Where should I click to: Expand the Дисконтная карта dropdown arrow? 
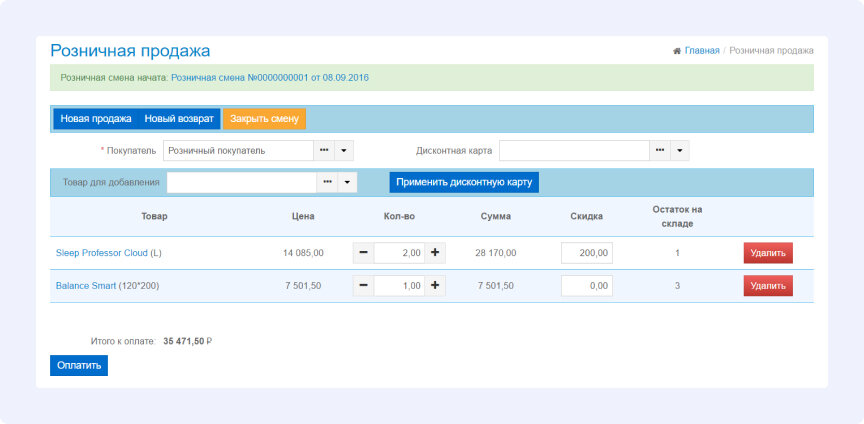click(680, 151)
